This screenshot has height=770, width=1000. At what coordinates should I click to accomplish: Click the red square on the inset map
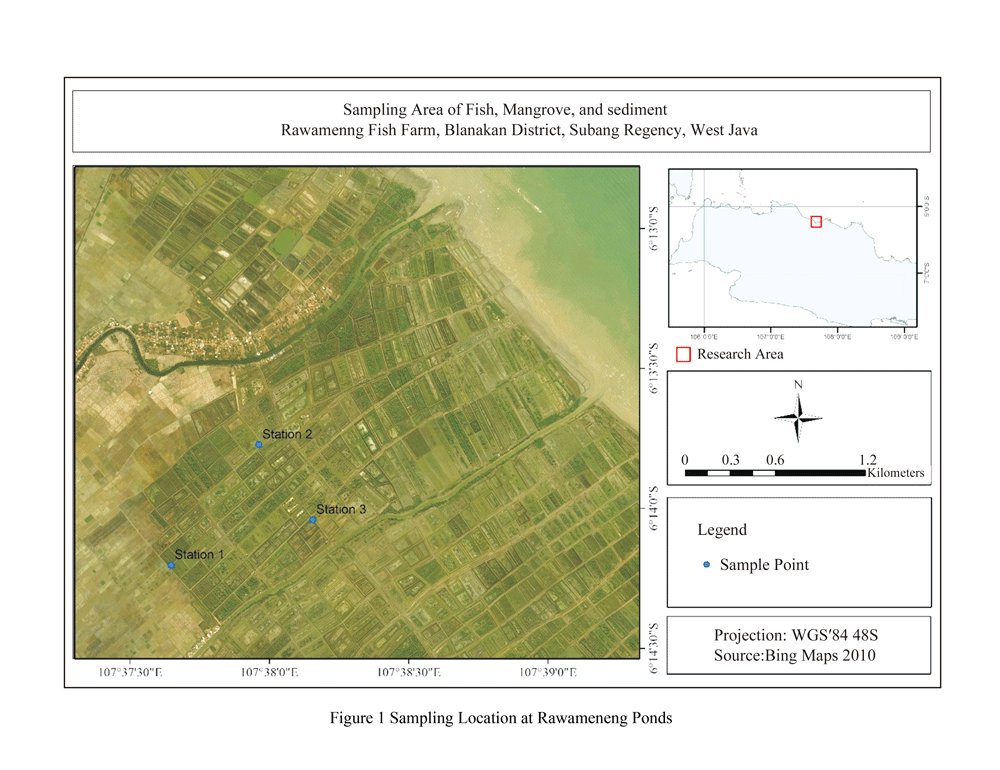(816, 222)
